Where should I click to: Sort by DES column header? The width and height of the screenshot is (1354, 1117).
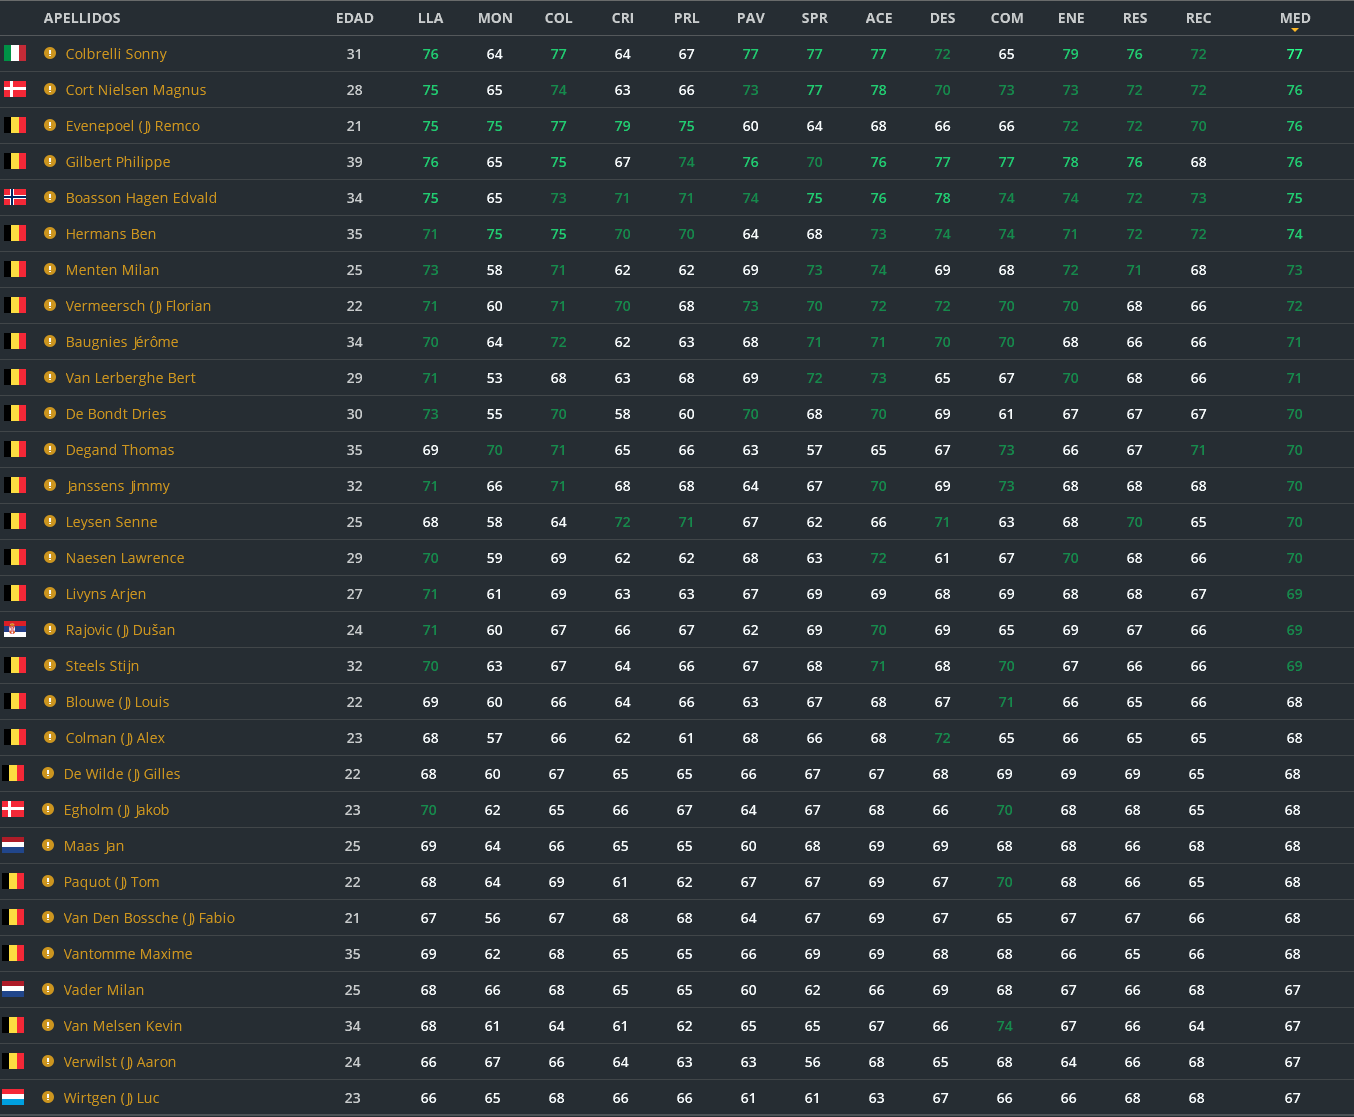point(943,18)
